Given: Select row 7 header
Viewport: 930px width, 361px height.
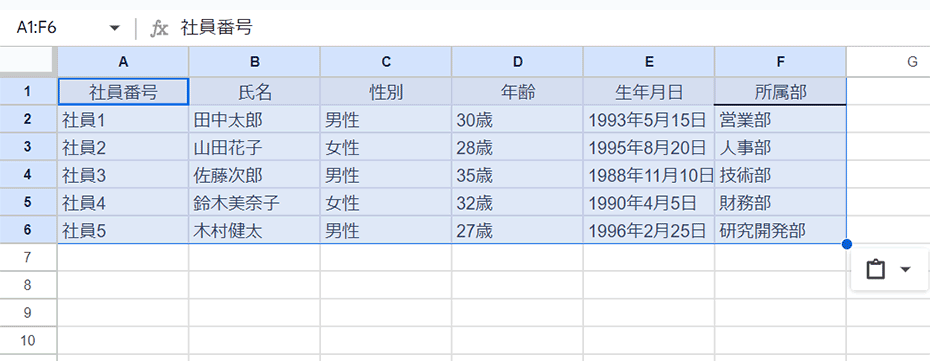Looking at the screenshot, I should [x=28, y=257].
